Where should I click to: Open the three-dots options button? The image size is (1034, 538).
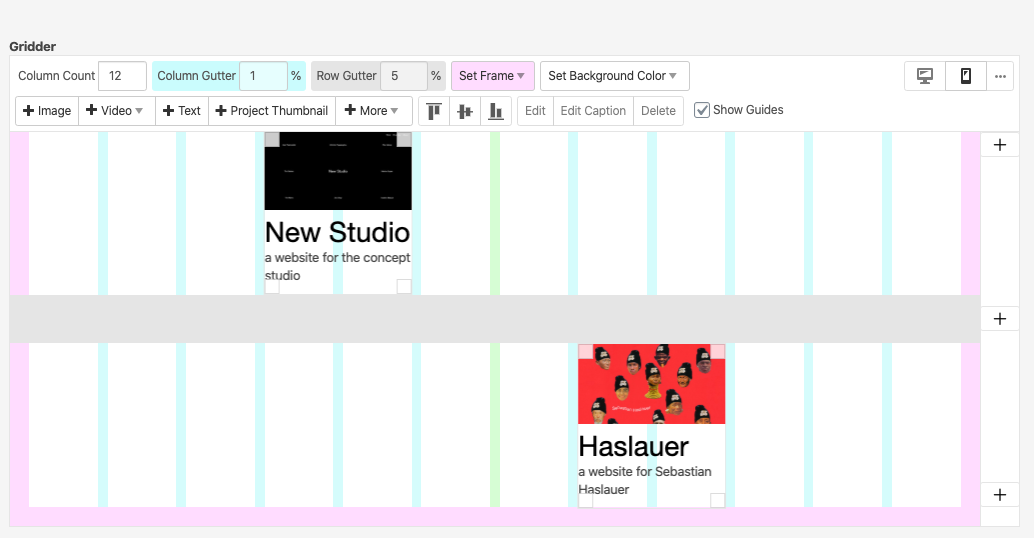[1000, 76]
